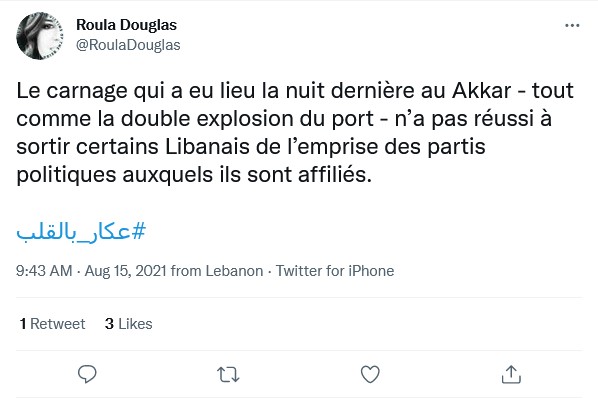Visit the @RoulaDouglas handle link
The width and height of the screenshot is (598, 398).
coord(128,45)
